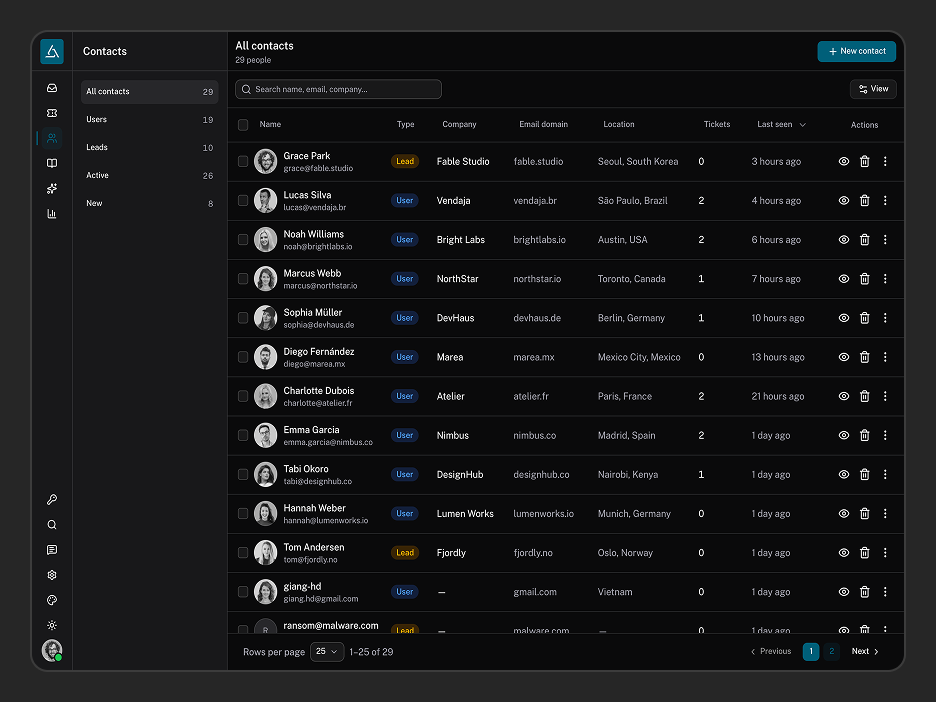Click the page 1 button
The height and width of the screenshot is (702, 936).
click(x=811, y=651)
